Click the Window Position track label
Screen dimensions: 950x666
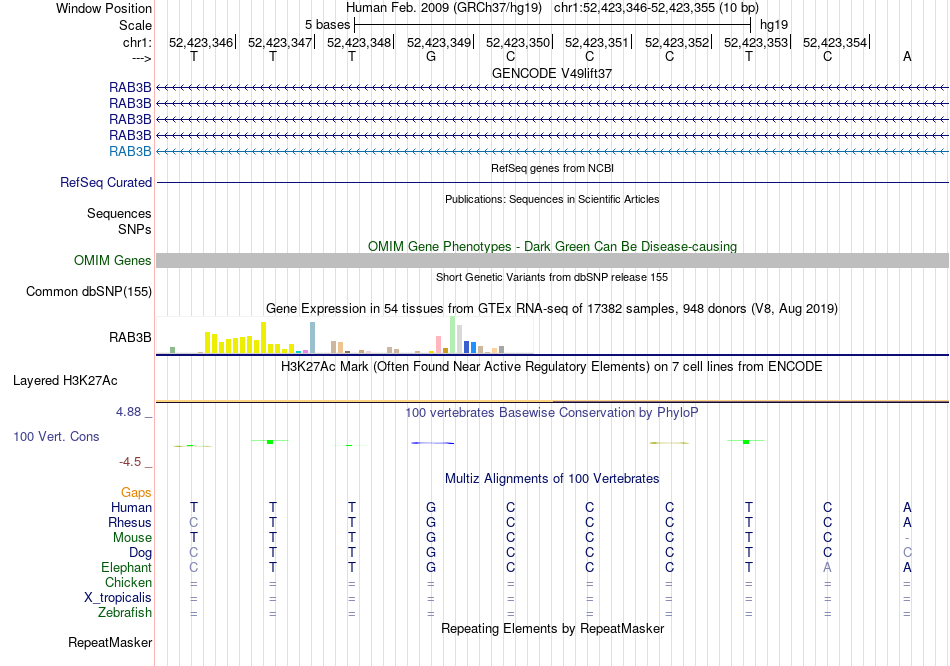104,8
